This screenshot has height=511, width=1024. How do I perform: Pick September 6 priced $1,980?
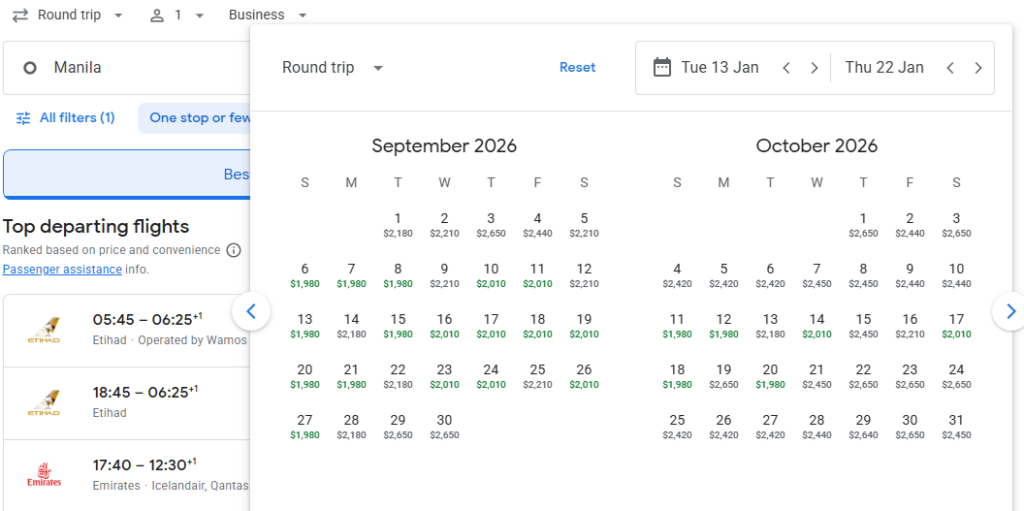pyautogui.click(x=305, y=275)
